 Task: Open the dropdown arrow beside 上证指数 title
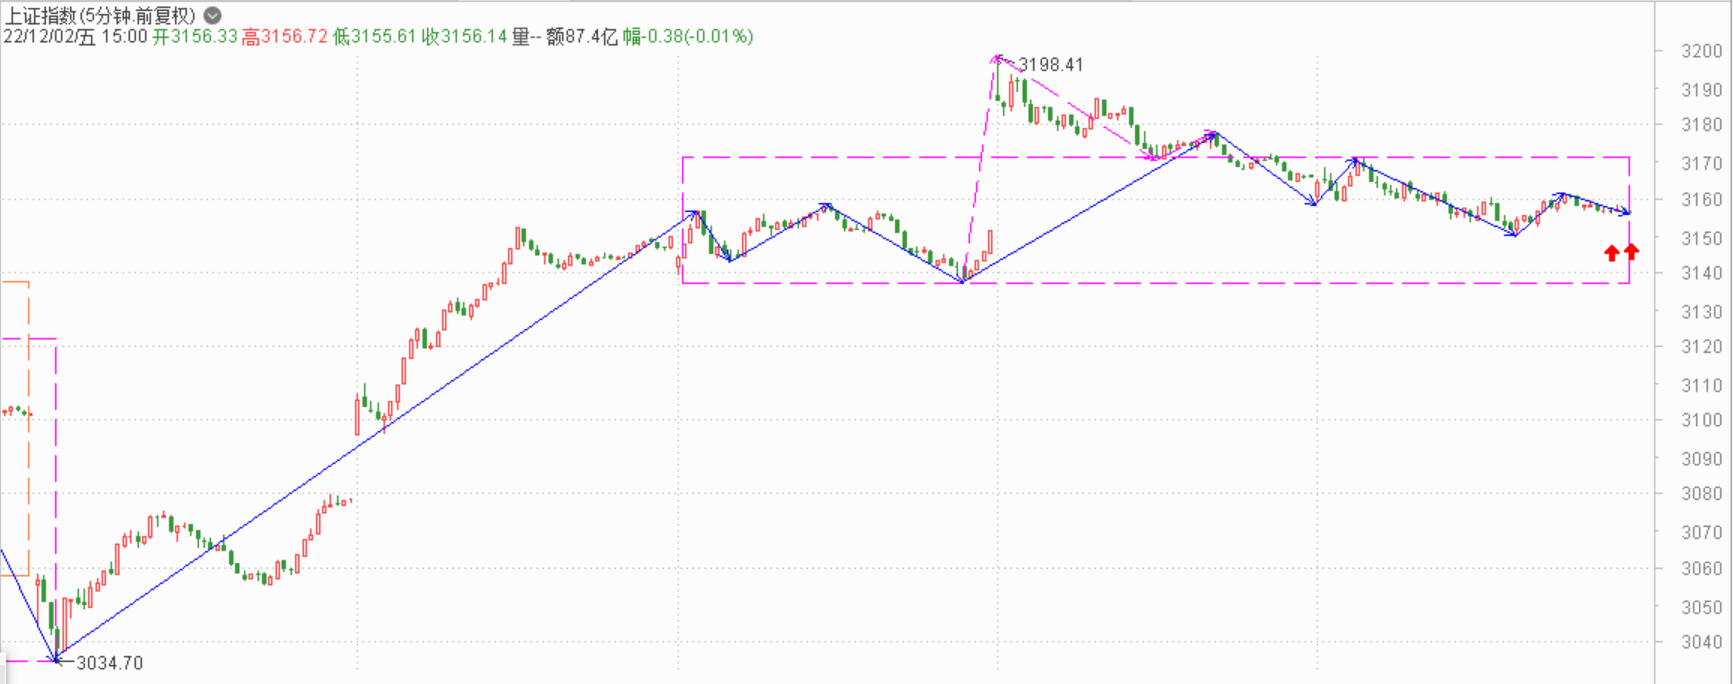click(x=213, y=15)
